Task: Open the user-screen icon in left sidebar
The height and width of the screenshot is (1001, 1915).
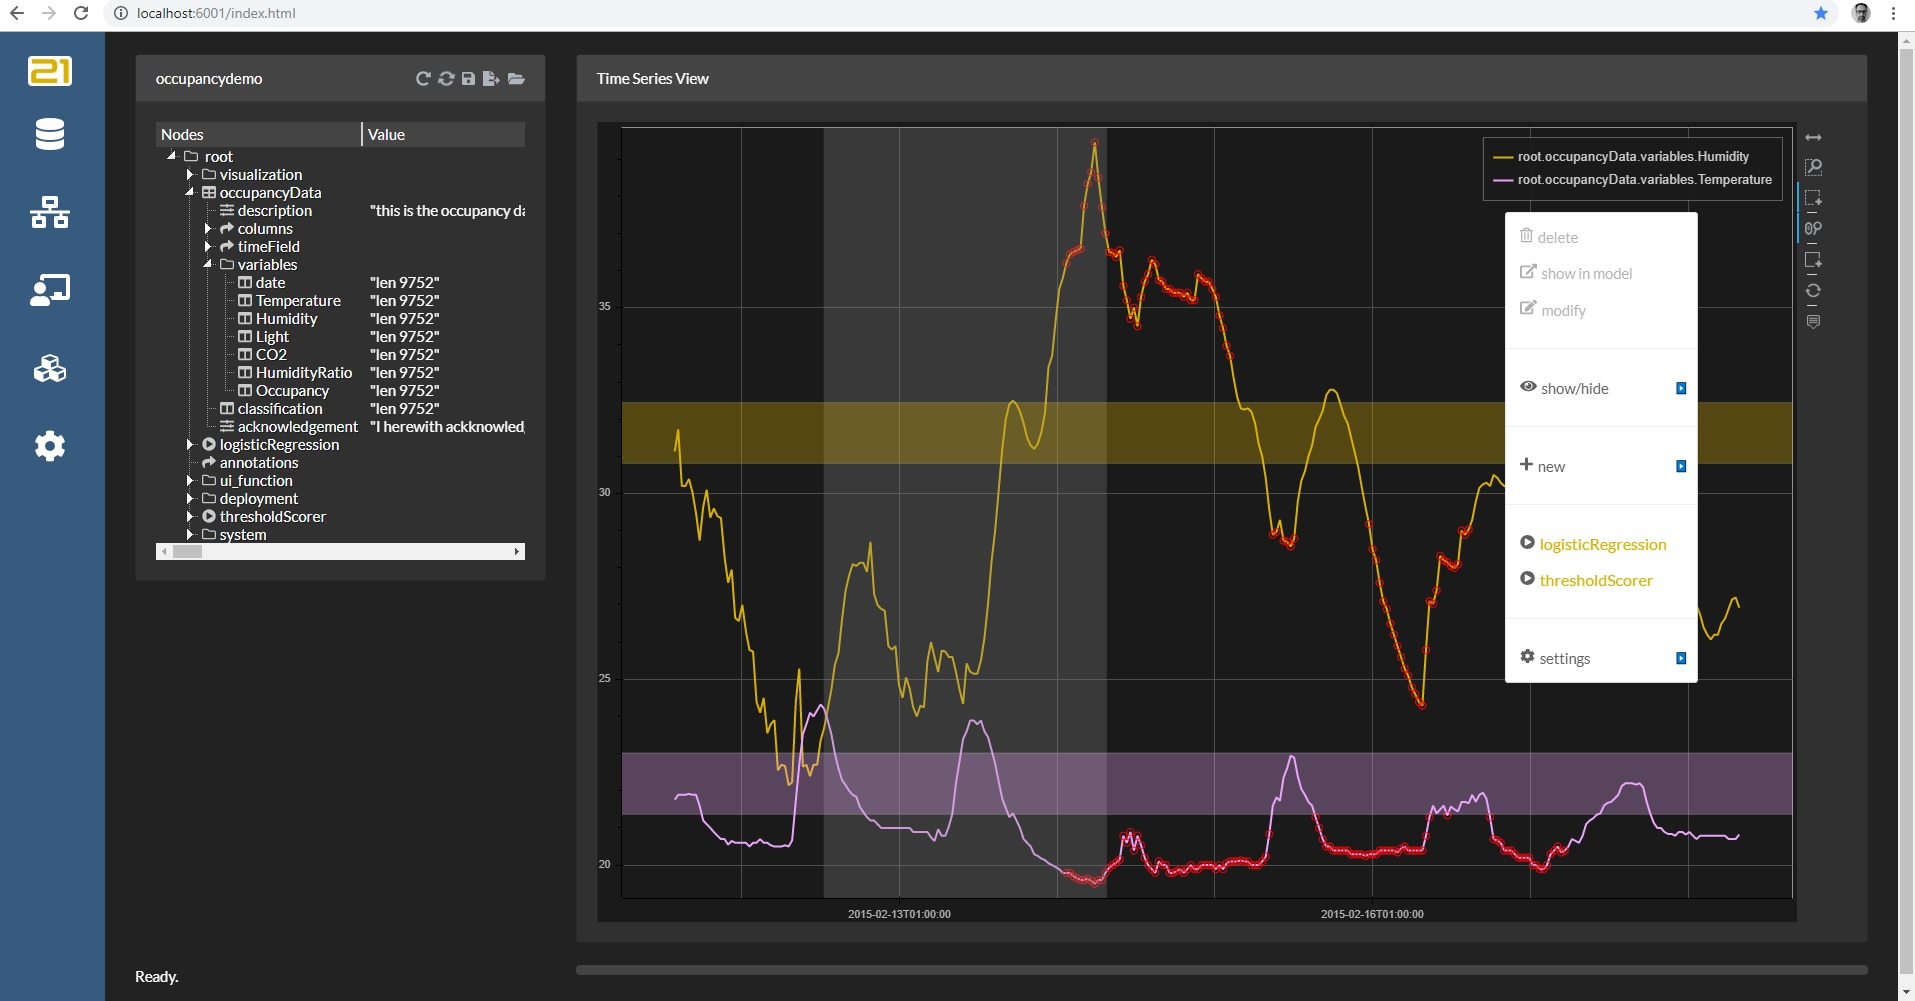Action: pos(50,290)
